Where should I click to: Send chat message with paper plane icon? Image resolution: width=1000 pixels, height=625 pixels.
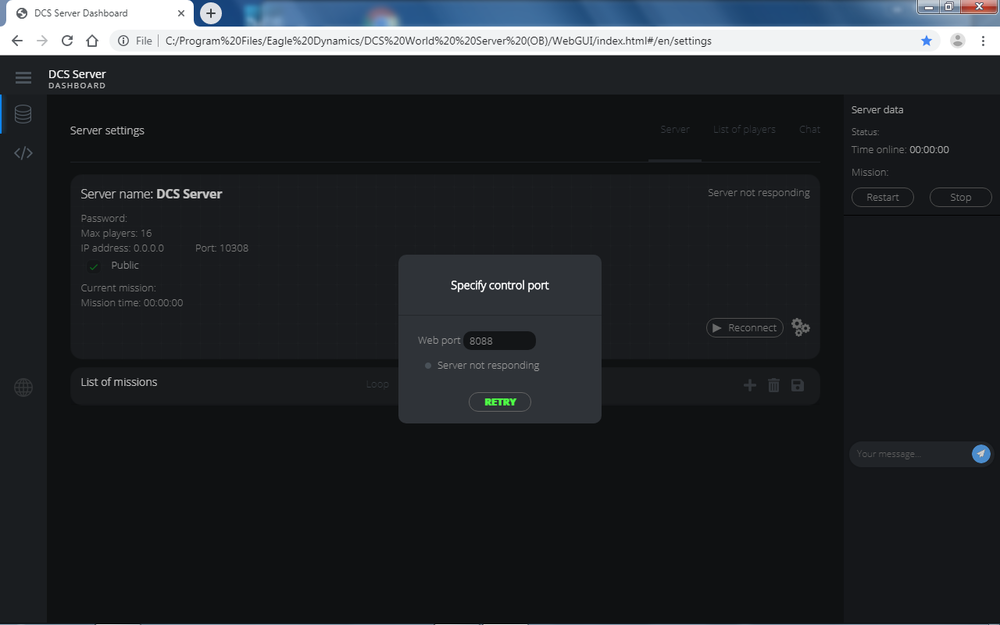click(x=981, y=453)
